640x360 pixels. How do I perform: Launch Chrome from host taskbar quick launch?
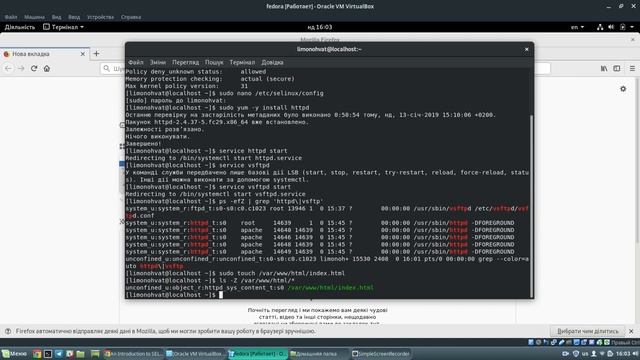[37, 354]
